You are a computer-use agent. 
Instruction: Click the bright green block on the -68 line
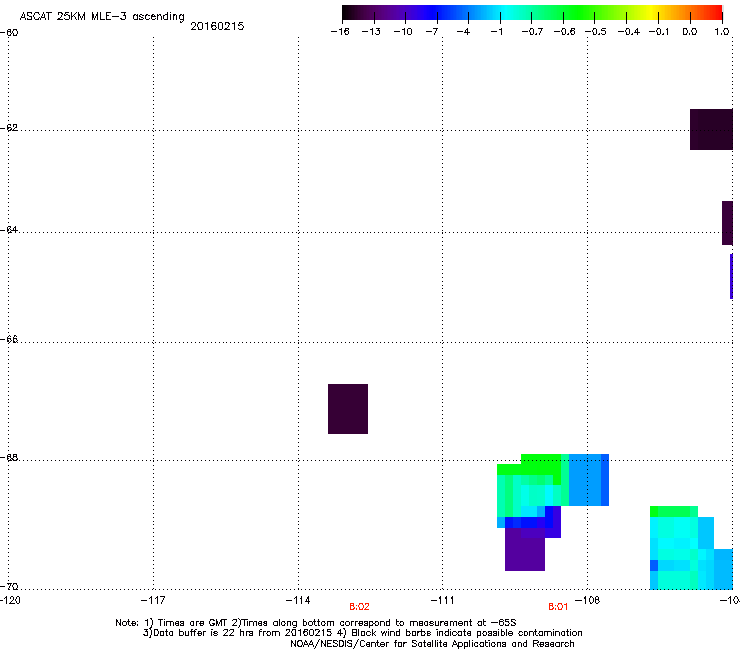point(541,464)
